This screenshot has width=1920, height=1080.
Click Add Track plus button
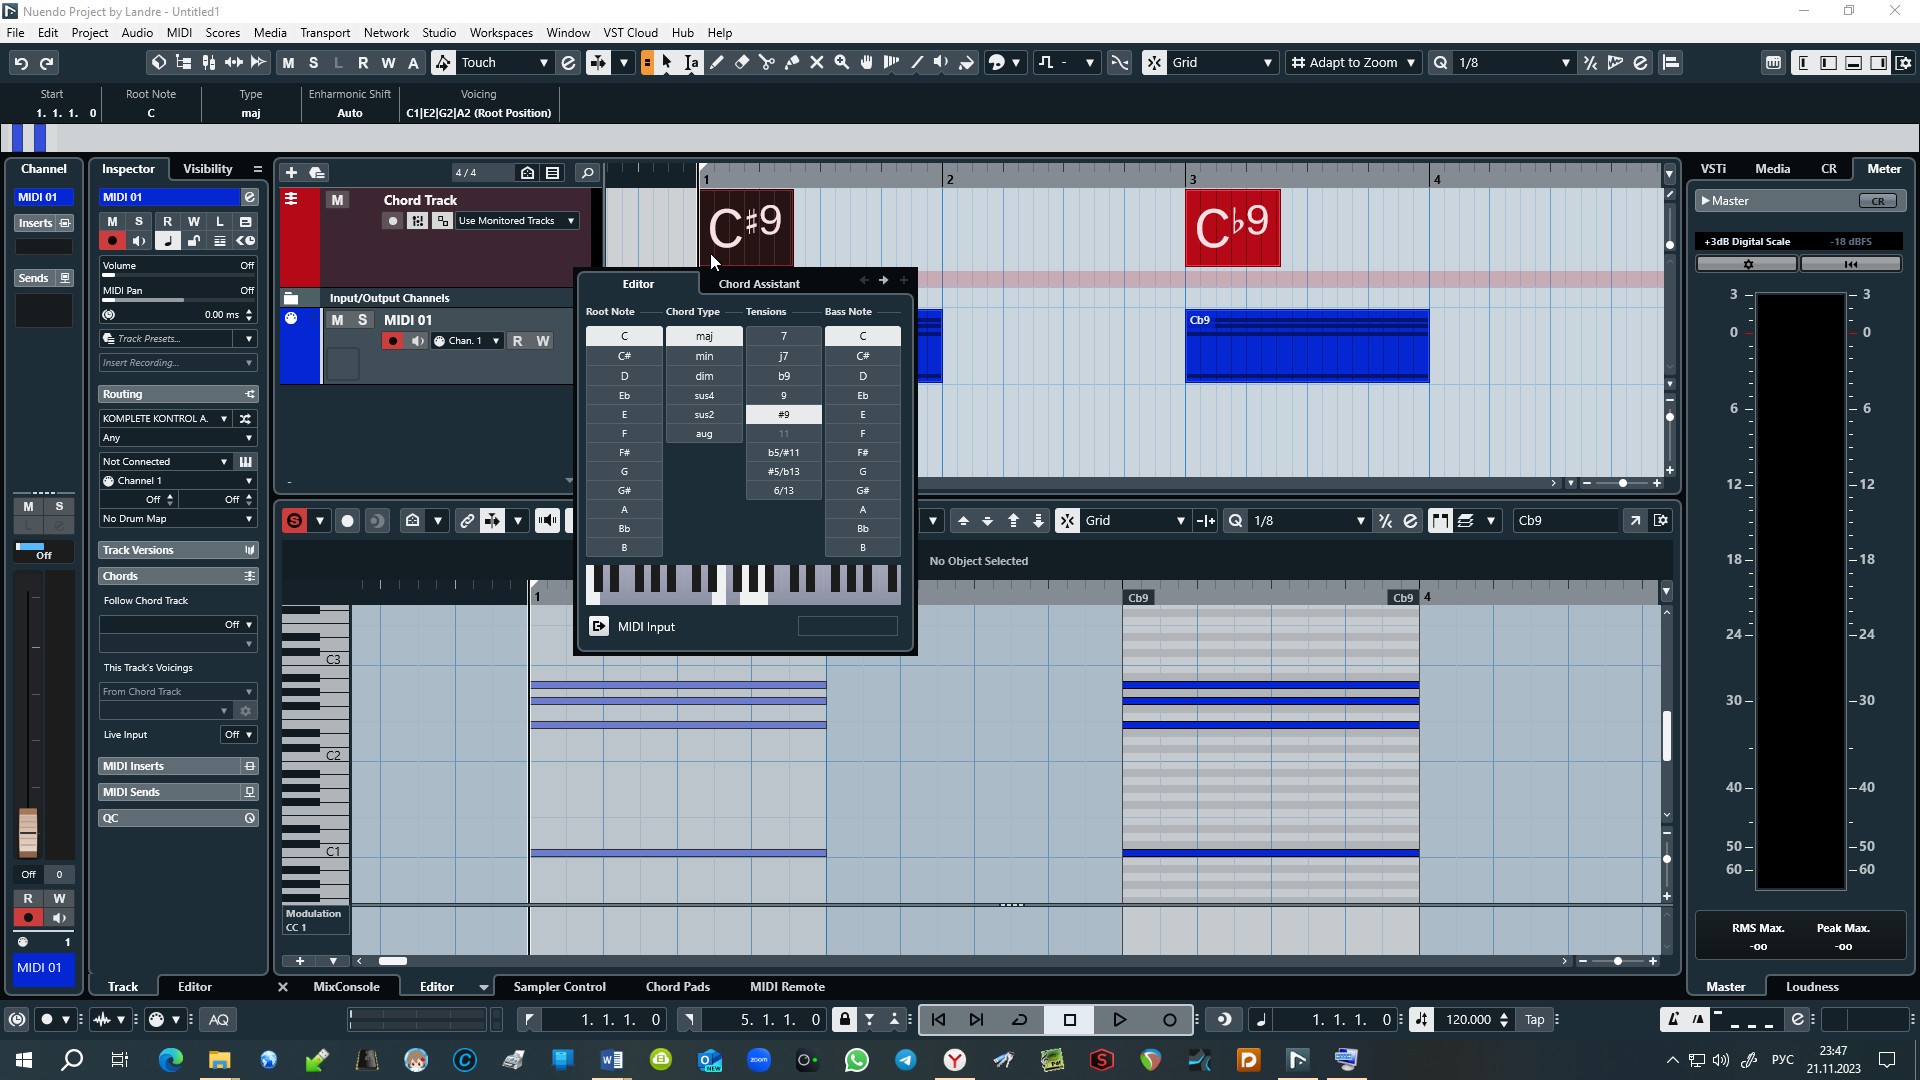point(291,173)
